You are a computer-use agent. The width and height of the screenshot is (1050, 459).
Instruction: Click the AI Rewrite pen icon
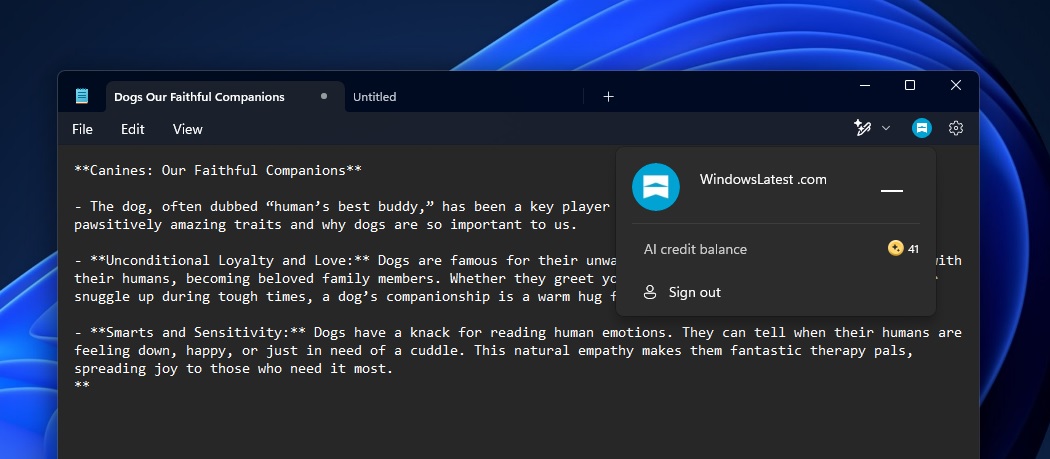pos(862,128)
